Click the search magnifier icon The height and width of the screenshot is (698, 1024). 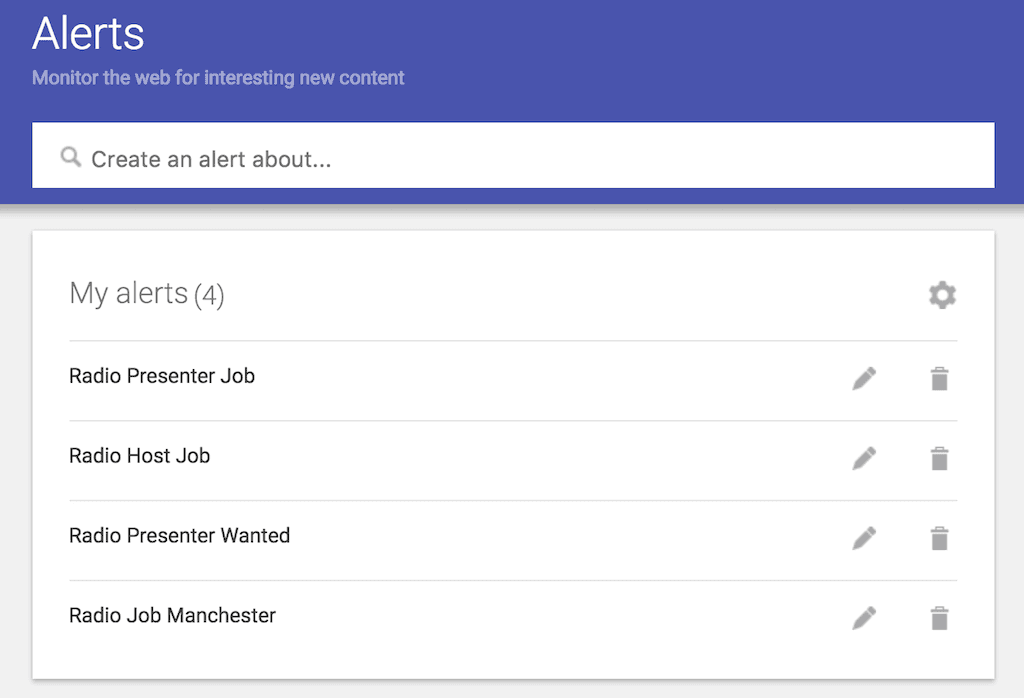[x=70, y=157]
